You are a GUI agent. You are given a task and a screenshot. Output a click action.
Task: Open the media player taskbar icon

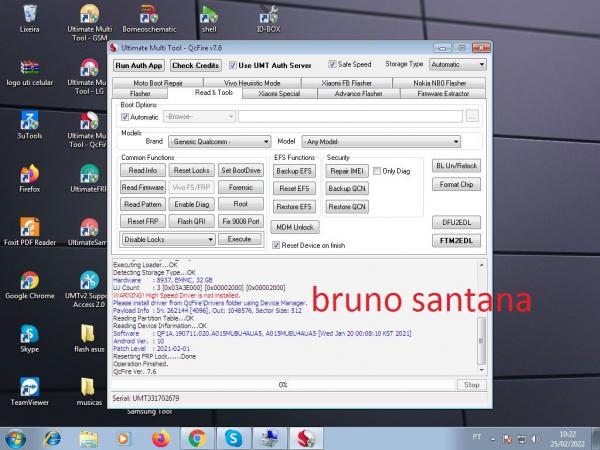[124, 439]
